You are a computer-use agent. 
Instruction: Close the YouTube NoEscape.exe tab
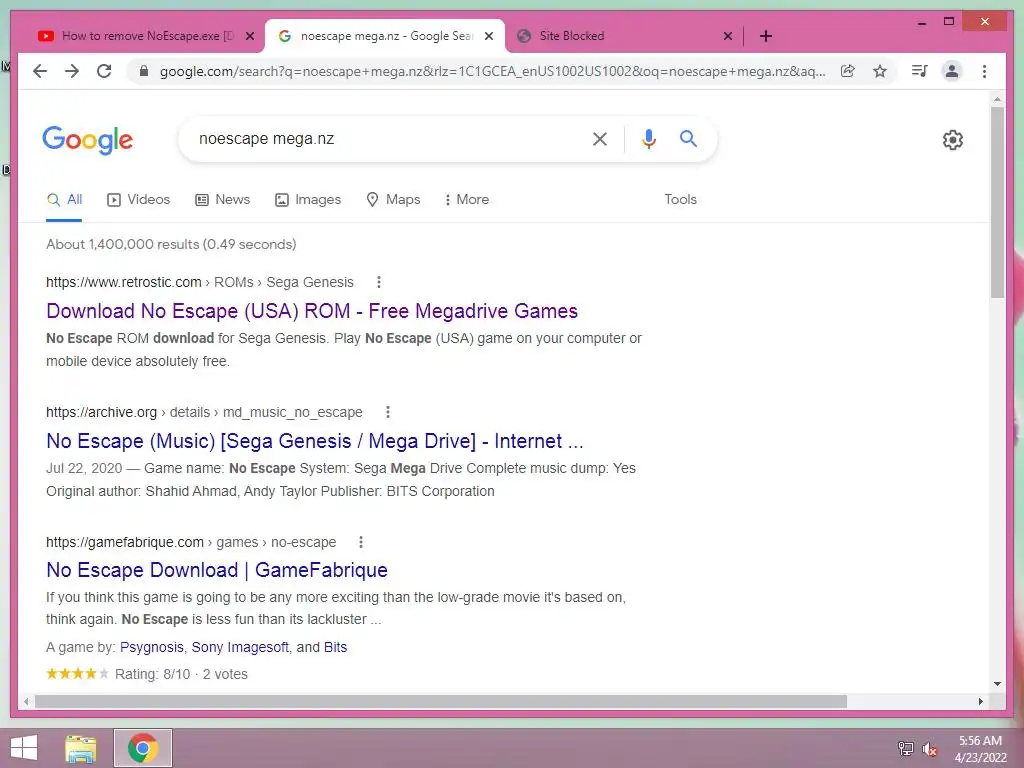click(249, 36)
